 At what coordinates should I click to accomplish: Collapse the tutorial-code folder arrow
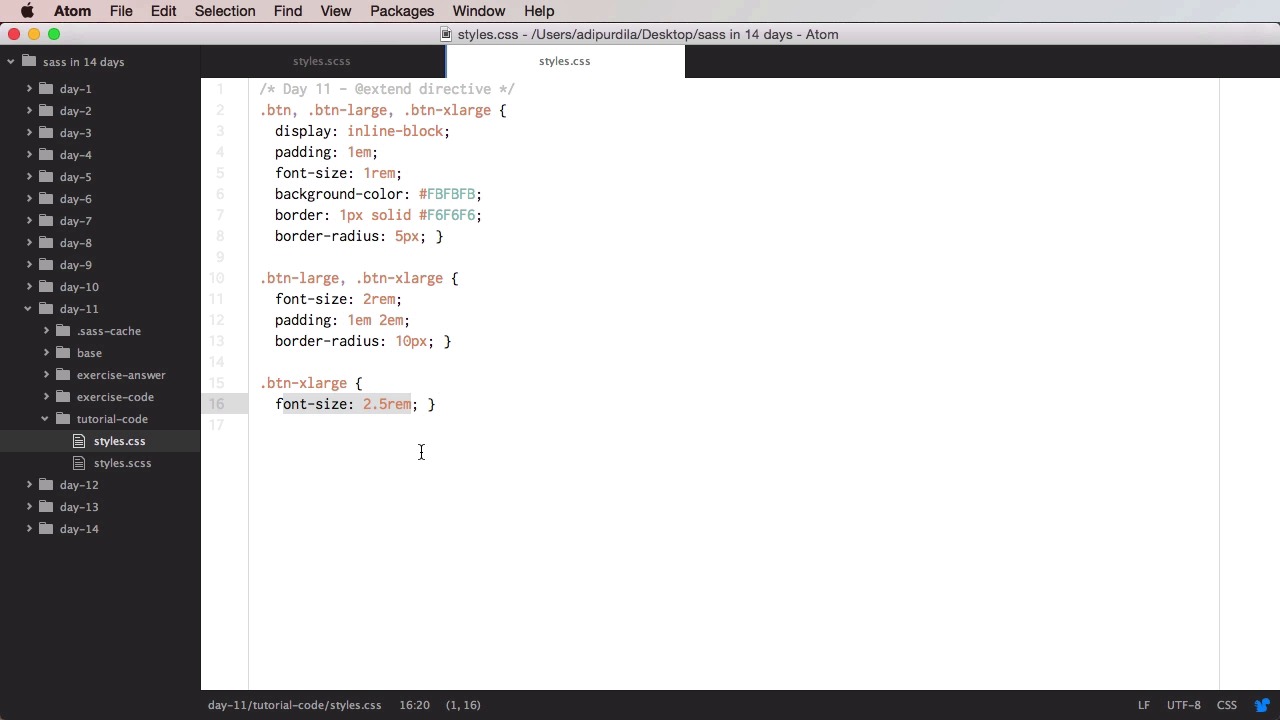pos(46,419)
